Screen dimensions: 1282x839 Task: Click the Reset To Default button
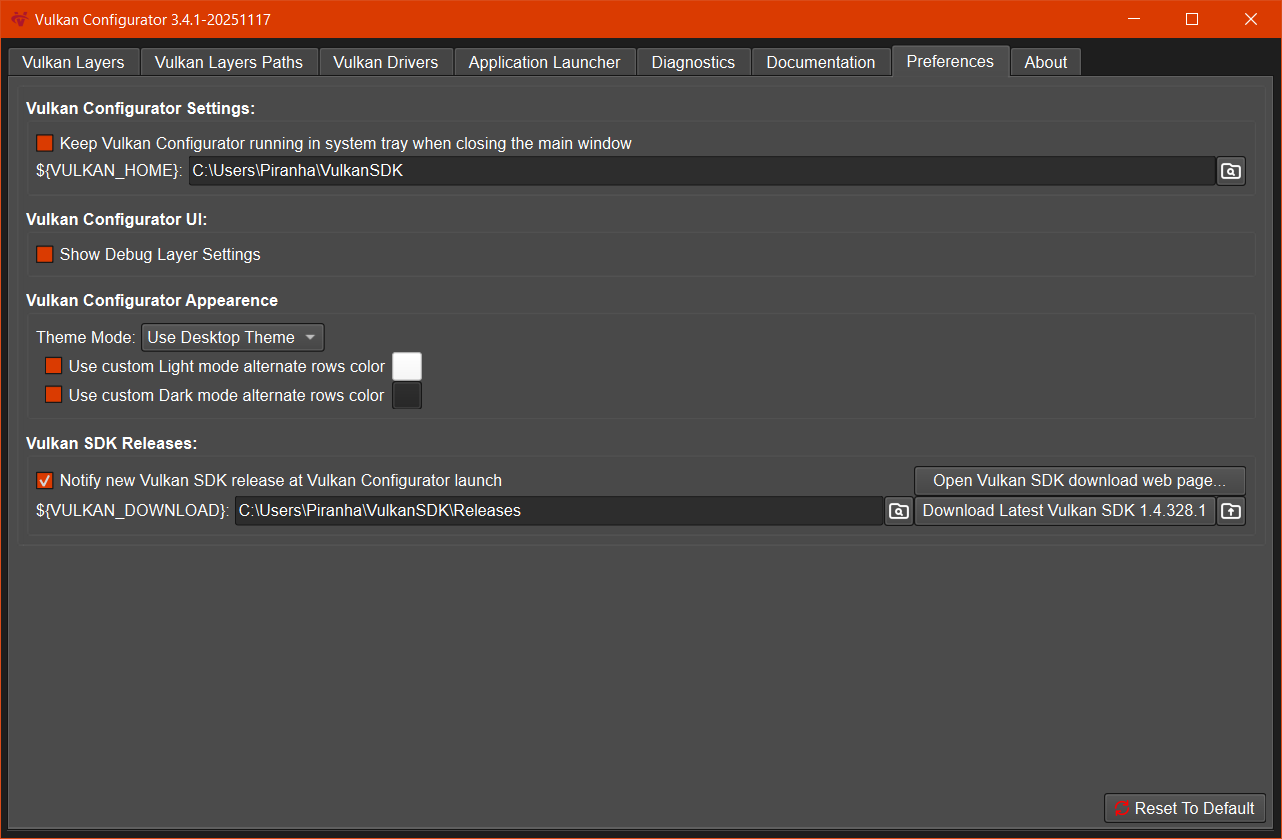coord(1184,808)
